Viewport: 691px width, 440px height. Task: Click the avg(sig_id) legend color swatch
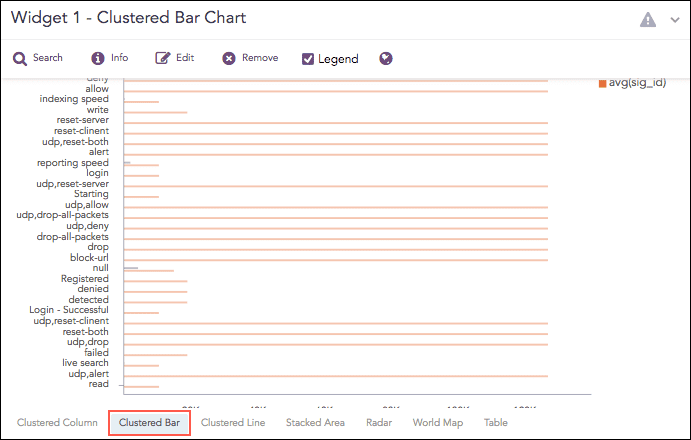click(x=602, y=83)
